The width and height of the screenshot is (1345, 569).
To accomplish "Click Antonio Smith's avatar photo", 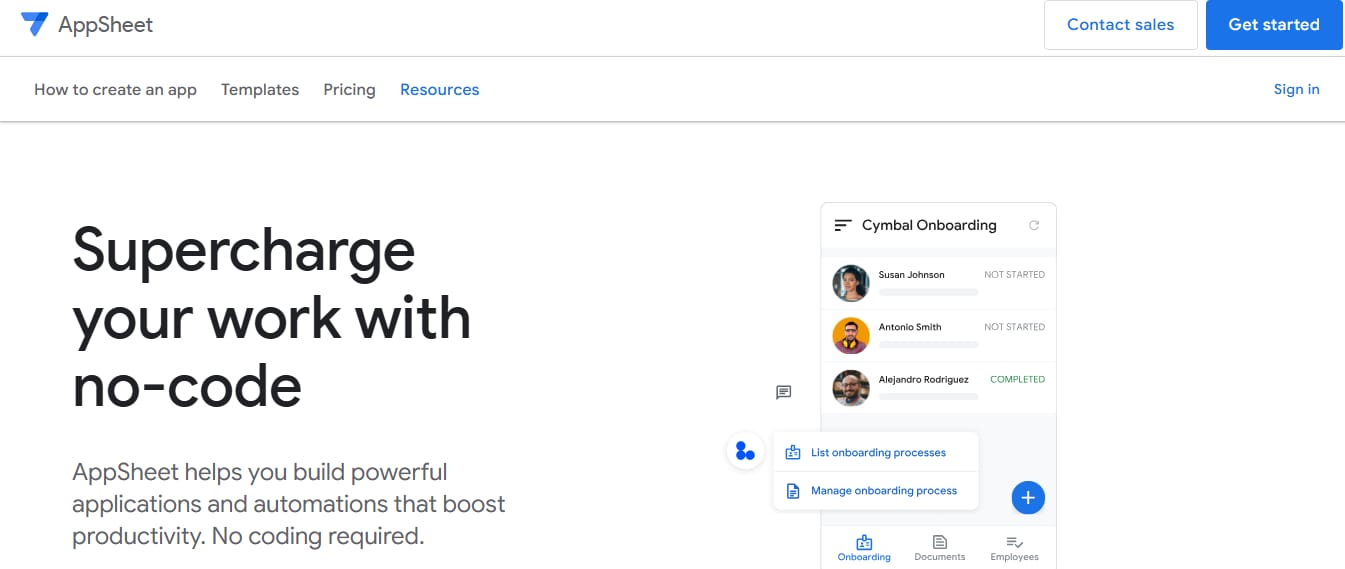I will click(x=851, y=335).
